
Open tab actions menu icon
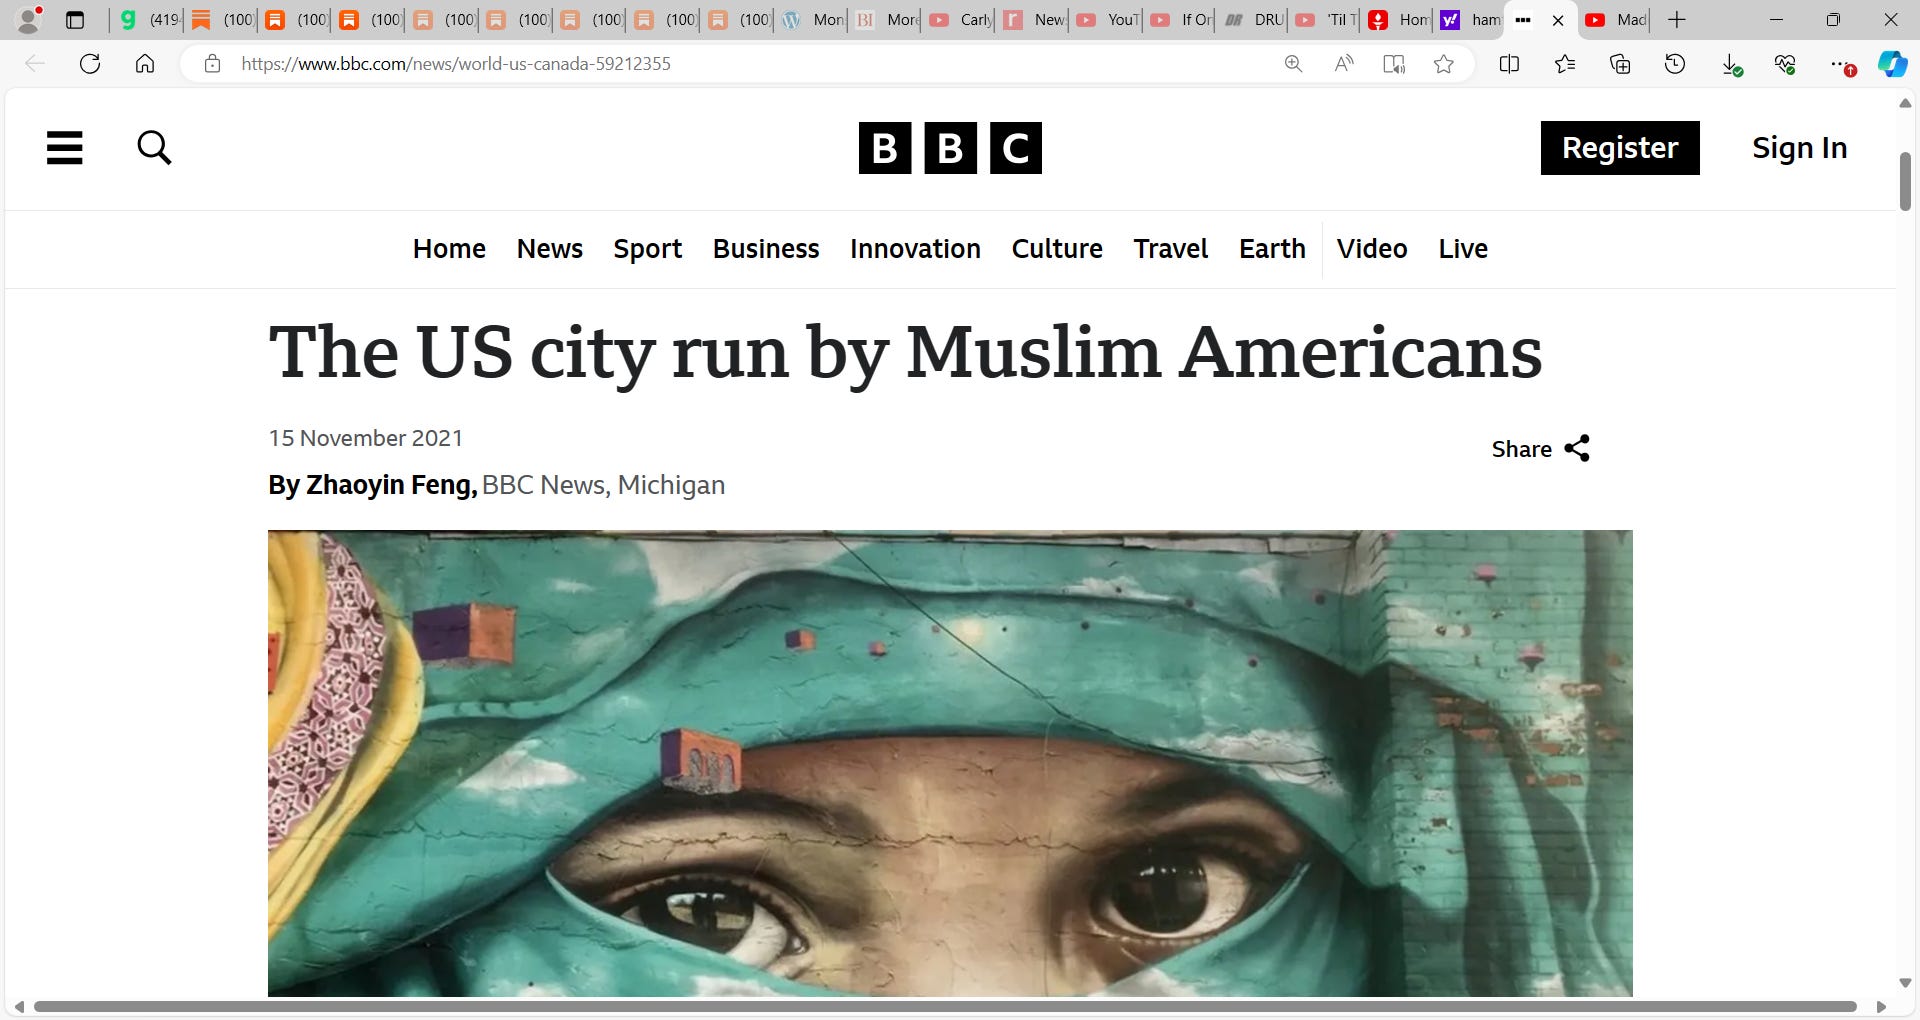click(75, 20)
